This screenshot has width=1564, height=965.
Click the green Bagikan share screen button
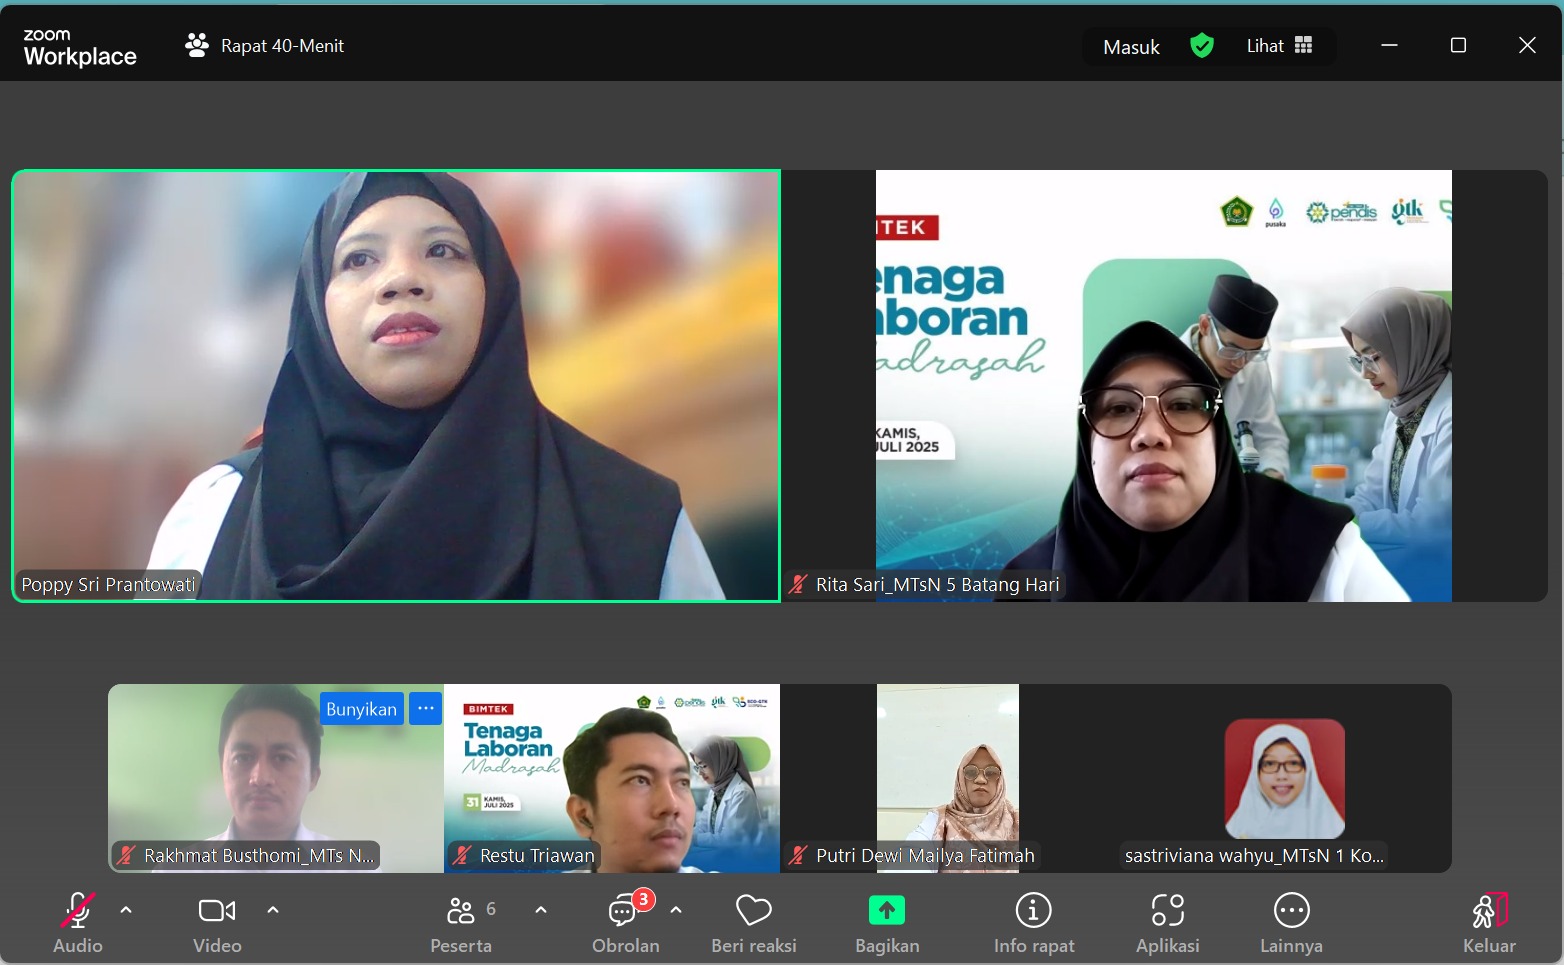pos(887,922)
